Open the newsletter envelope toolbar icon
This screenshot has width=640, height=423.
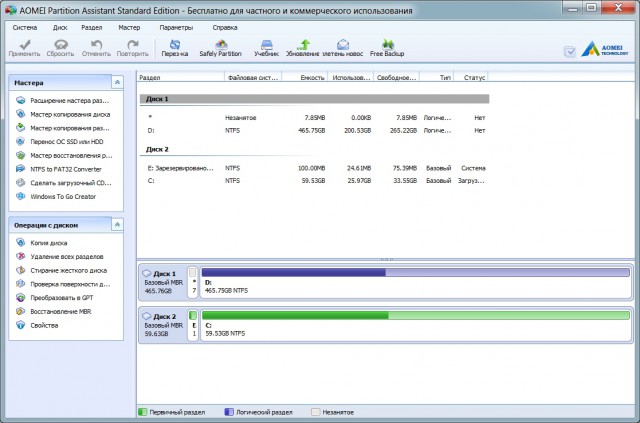coord(342,48)
